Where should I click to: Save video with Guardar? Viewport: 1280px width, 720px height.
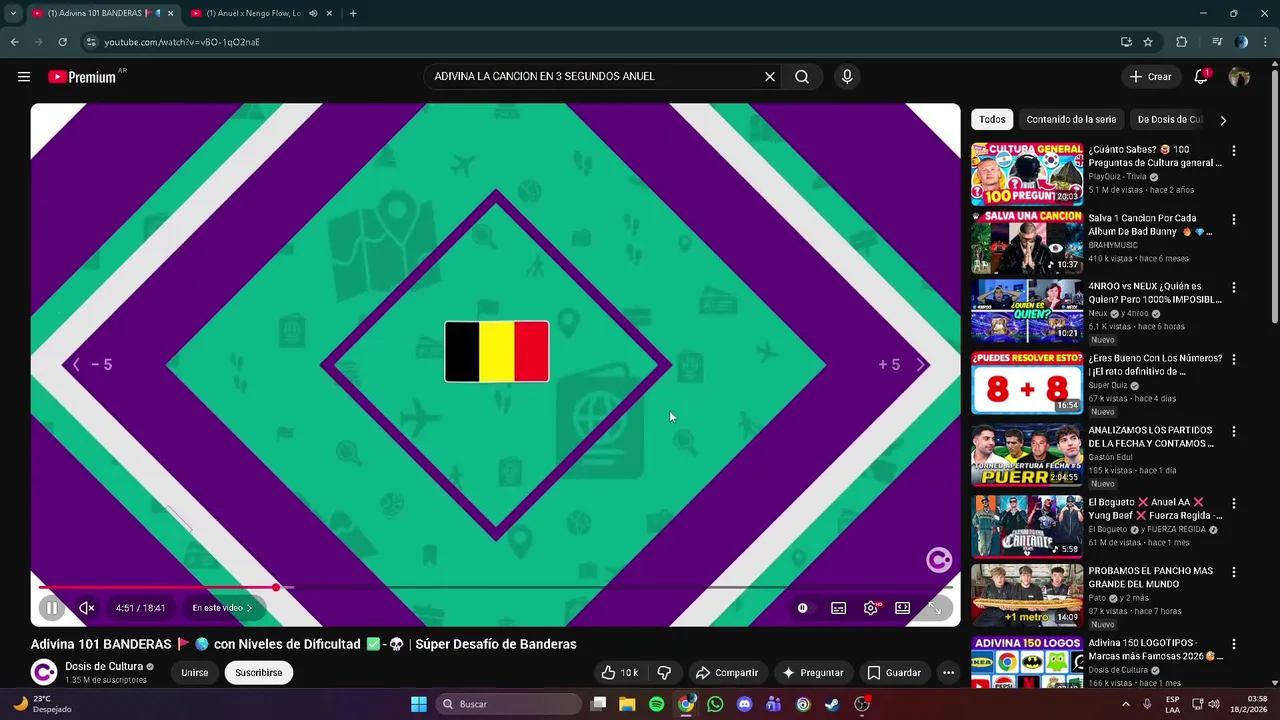(894, 673)
